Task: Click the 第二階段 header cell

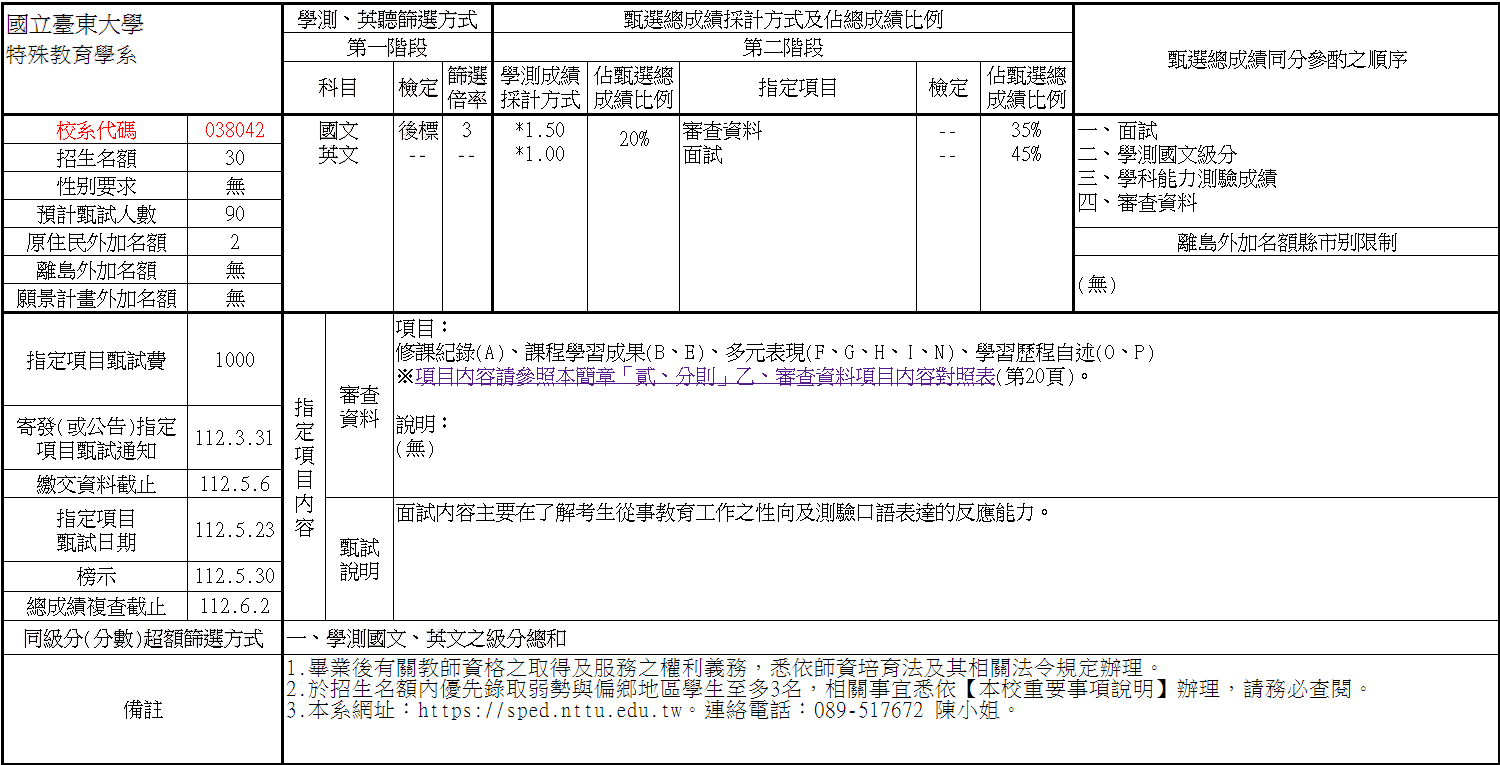Action: click(783, 47)
